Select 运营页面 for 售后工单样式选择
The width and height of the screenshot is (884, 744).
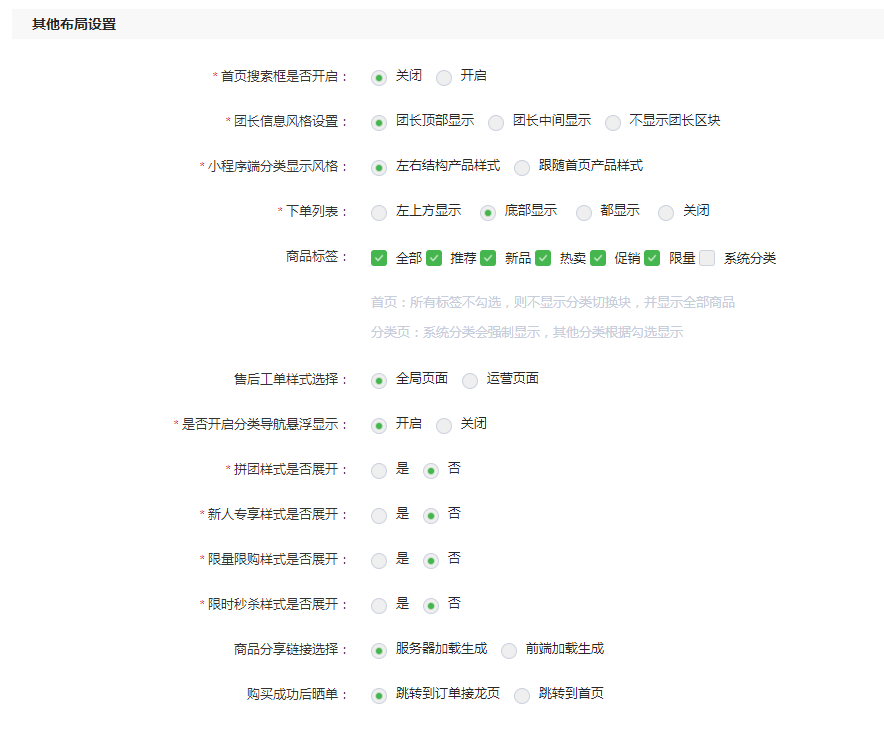click(470, 380)
